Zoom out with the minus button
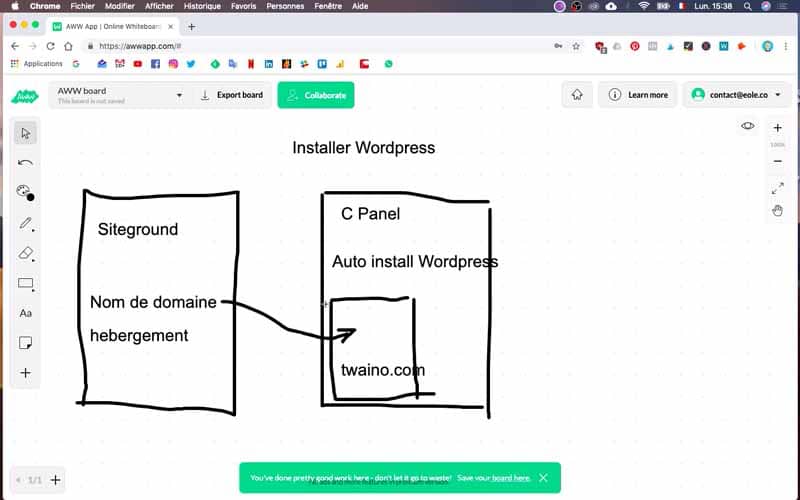The height and width of the screenshot is (500, 800). pos(777,161)
